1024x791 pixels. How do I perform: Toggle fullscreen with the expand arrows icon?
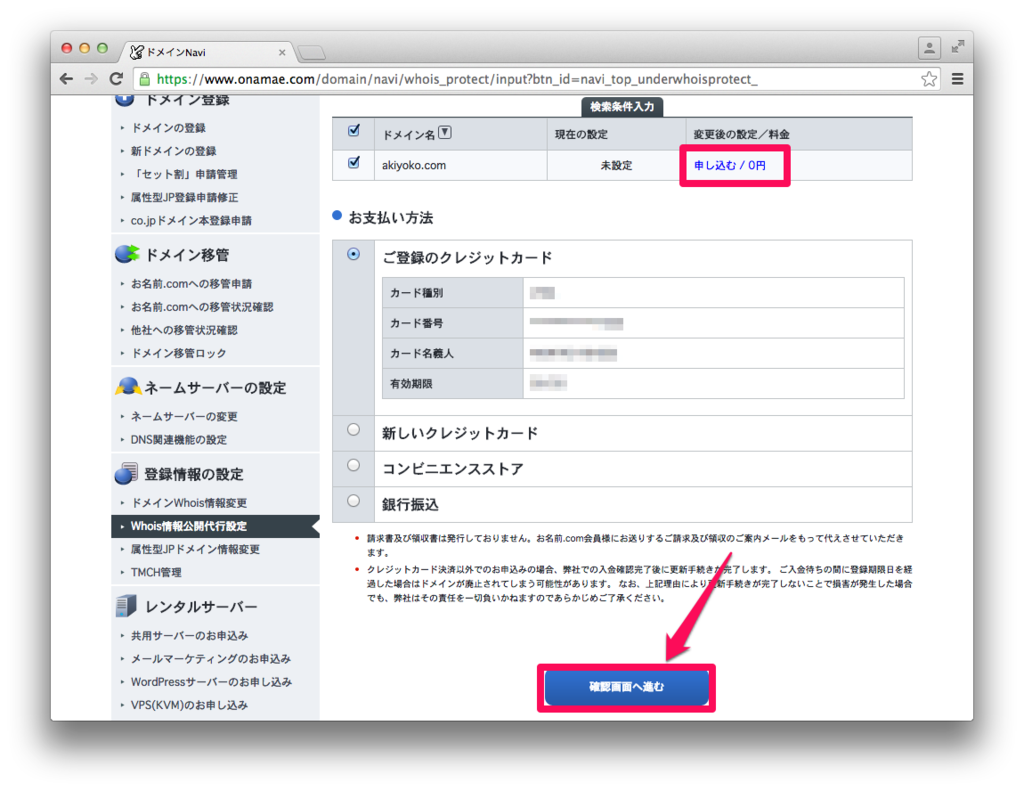[x=957, y=47]
